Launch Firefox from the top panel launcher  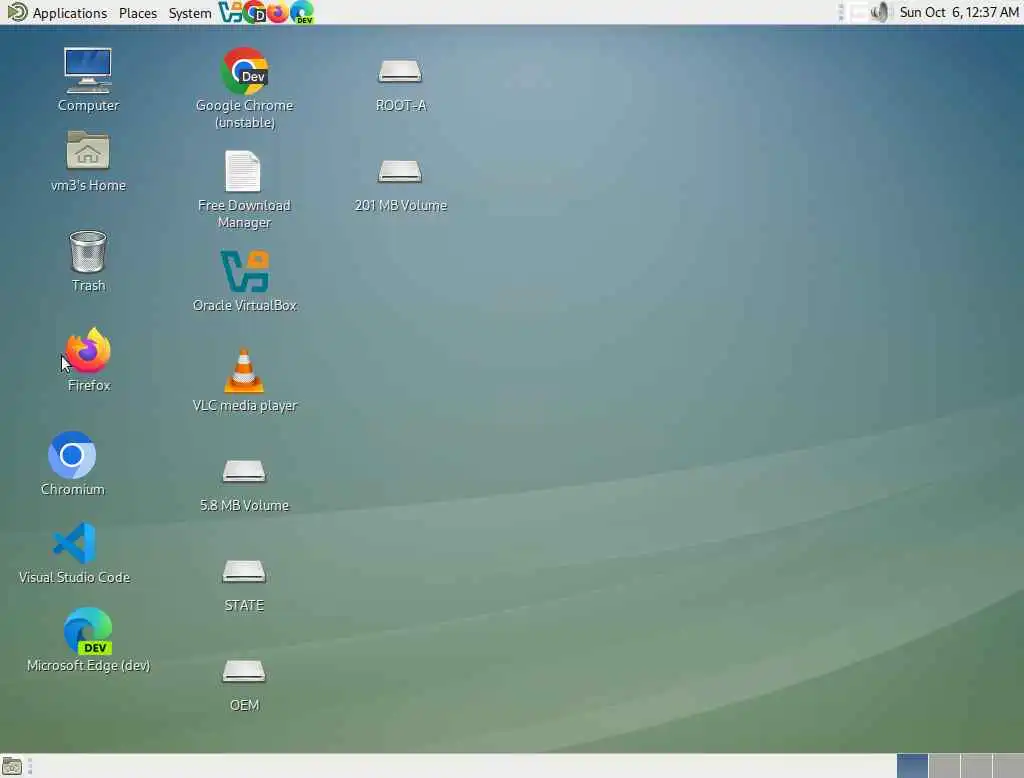coord(278,12)
